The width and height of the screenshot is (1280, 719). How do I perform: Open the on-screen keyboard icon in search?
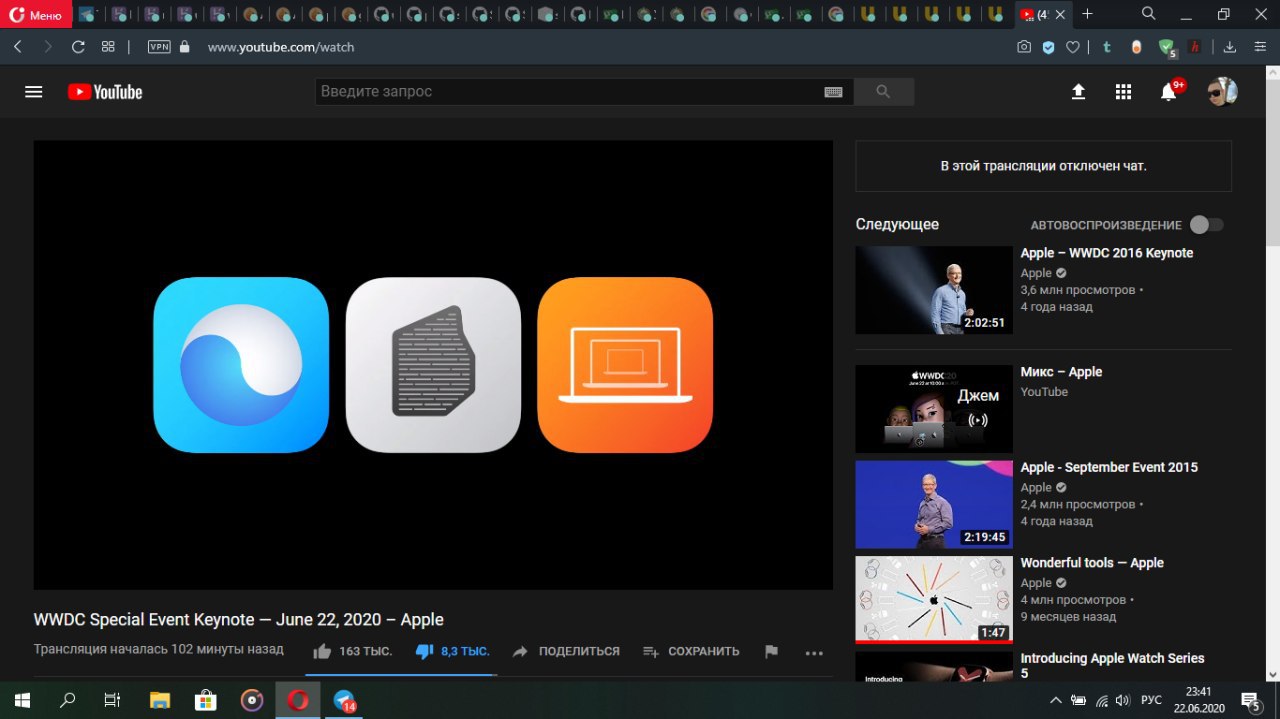point(833,92)
